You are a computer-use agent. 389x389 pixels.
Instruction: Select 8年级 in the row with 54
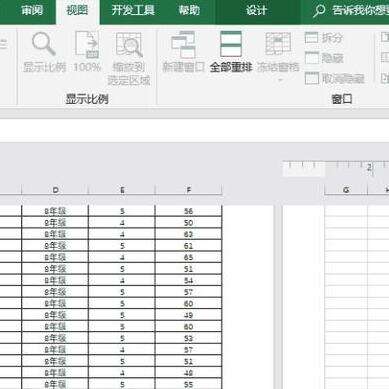[x=55, y=280]
